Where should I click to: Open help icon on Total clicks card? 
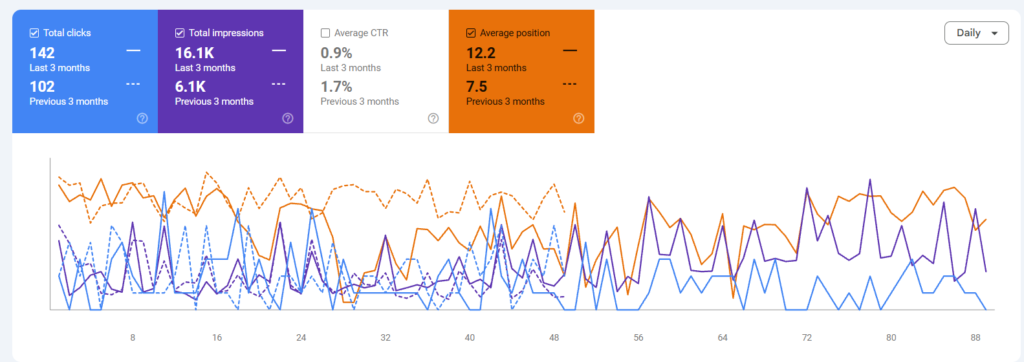(x=142, y=118)
